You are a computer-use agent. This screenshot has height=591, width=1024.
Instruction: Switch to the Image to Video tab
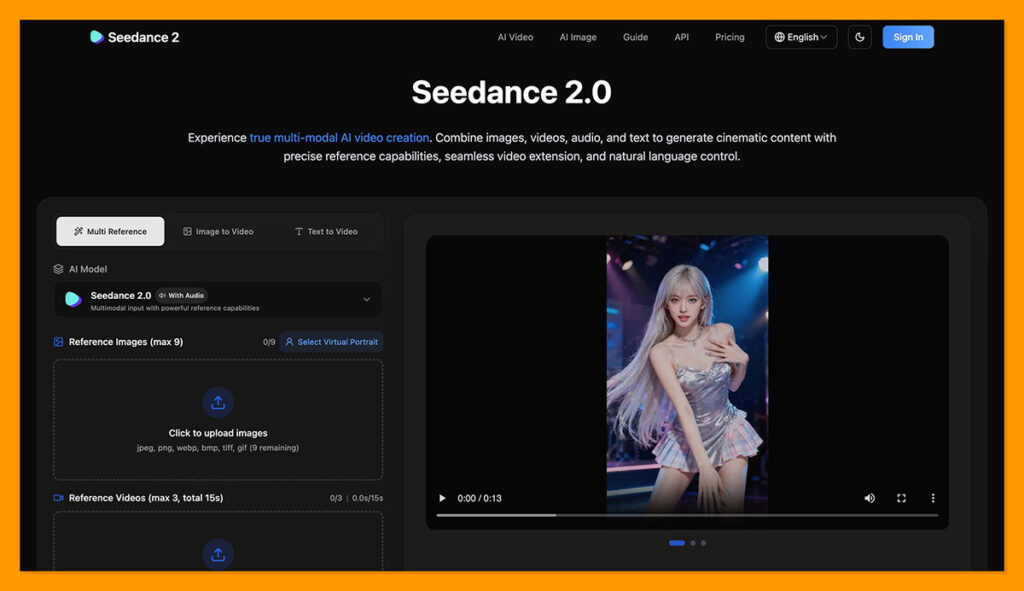(x=218, y=231)
